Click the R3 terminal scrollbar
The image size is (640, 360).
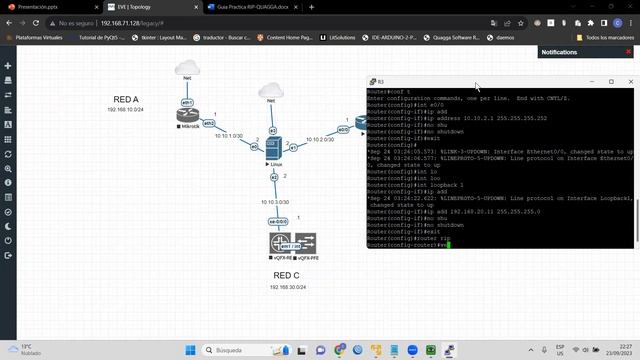637,220
